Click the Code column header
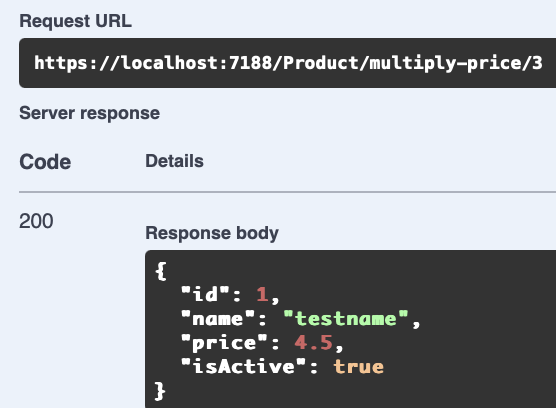556x408 pixels. coord(45,162)
